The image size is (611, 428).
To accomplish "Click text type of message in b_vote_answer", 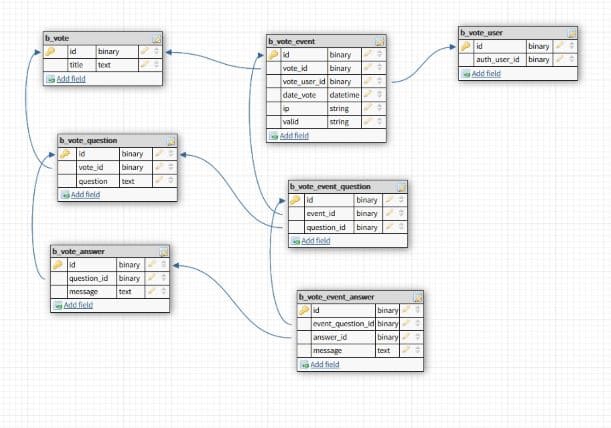I will pyautogui.click(x=125, y=292).
